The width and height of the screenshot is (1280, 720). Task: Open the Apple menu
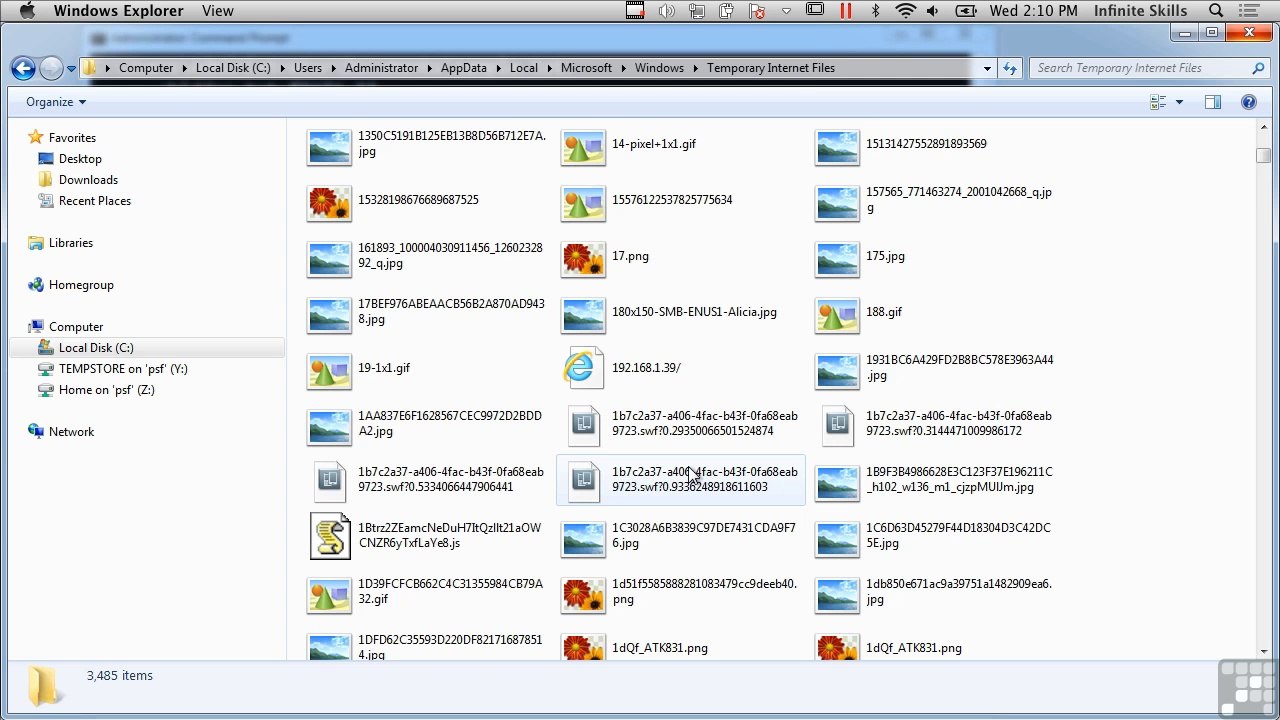pos(27,11)
